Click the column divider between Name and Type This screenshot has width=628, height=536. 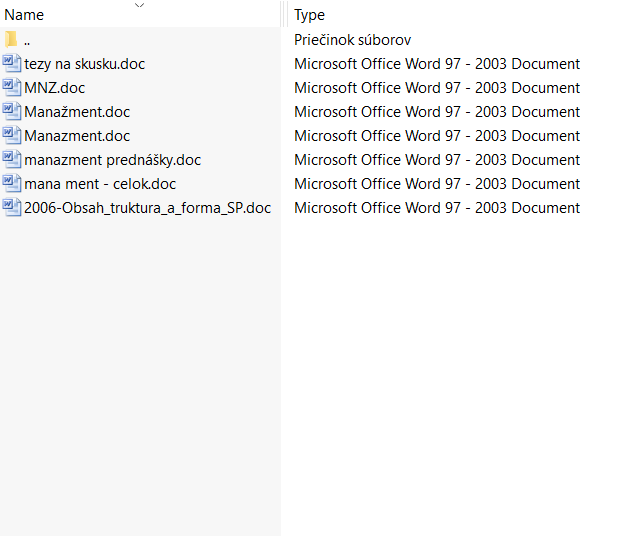point(284,14)
